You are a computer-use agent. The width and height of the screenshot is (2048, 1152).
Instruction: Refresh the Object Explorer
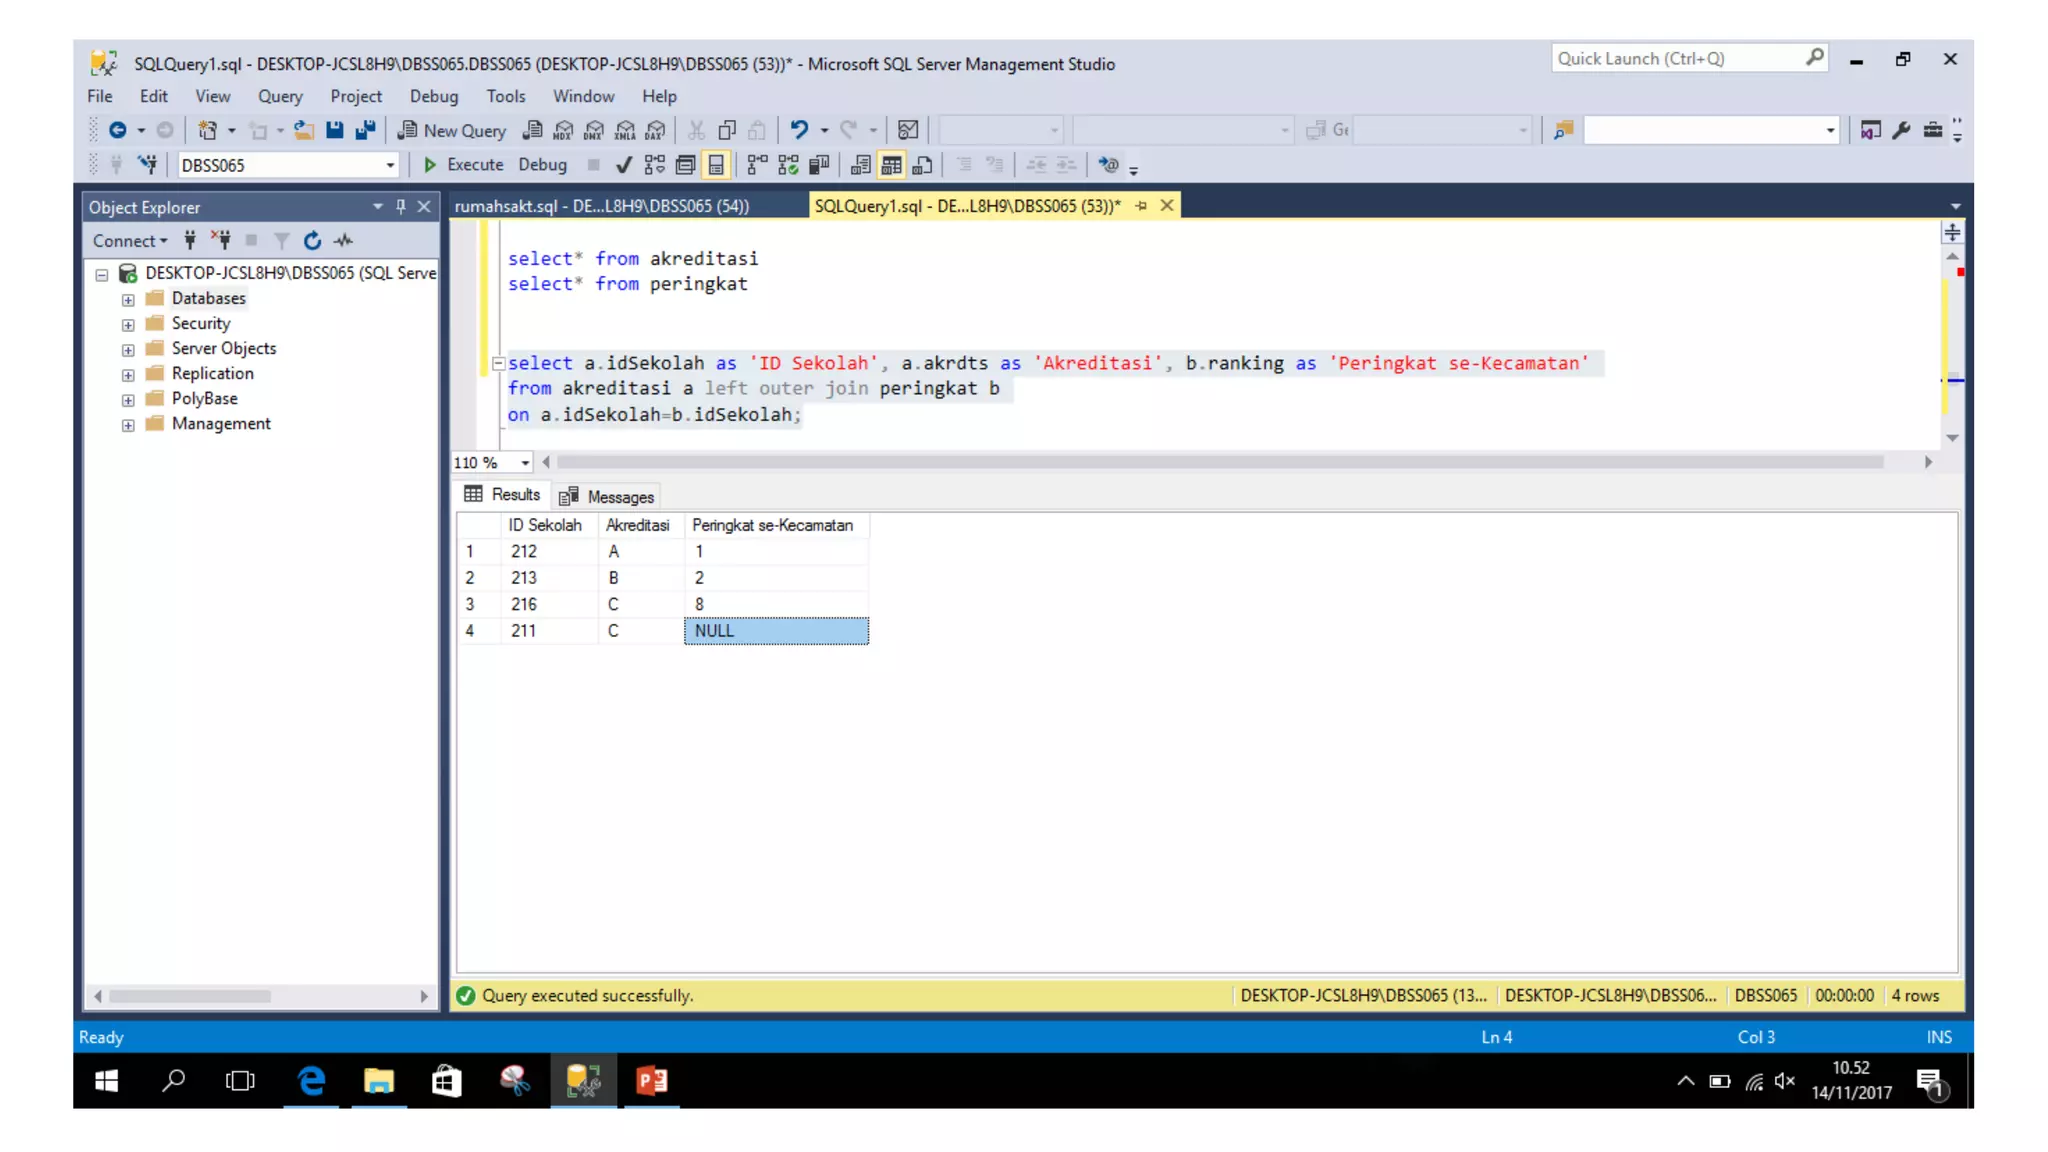tap(312, 240)
